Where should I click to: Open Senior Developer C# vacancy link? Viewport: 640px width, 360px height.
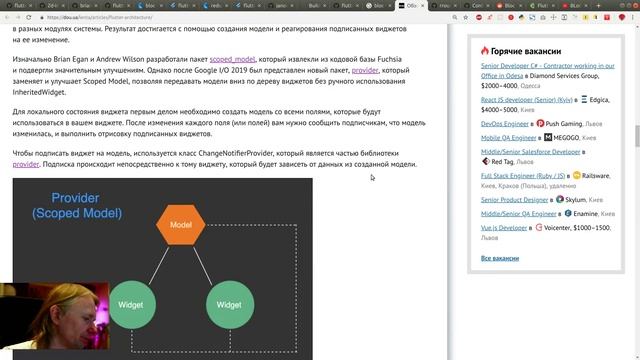pos(547,71)
